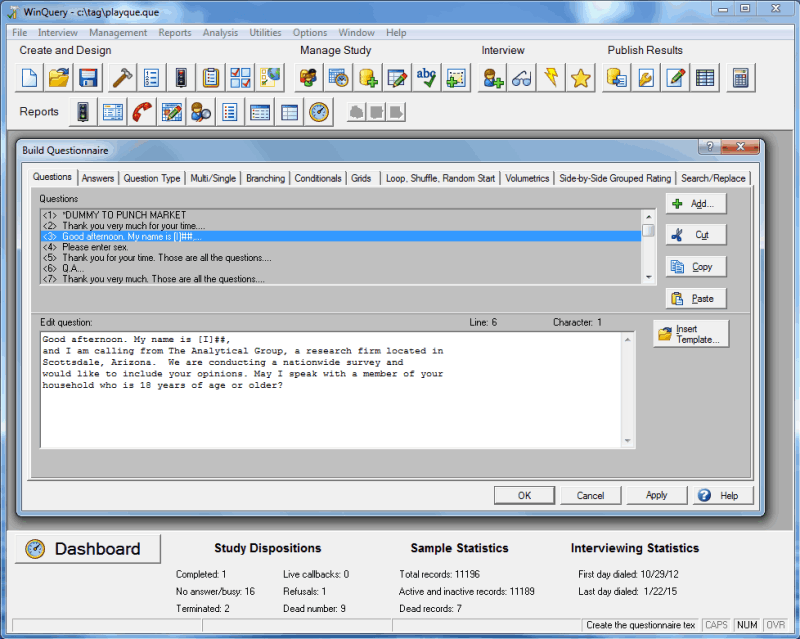Click the calendar with clock icon
The height and width of the screenshot is (639, 800).
(338, 78)
